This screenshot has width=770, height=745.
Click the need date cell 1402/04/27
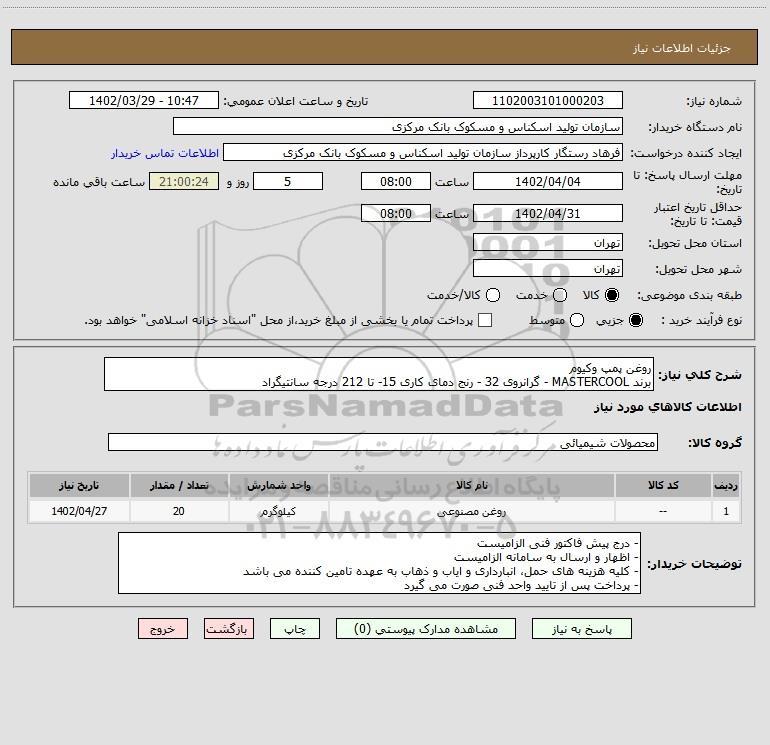(79, 511)
